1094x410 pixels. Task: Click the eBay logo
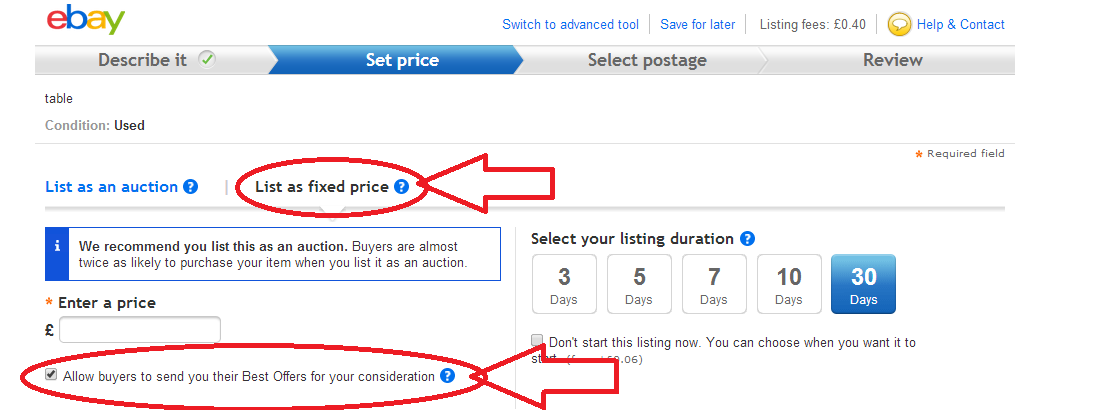[86, 20]
